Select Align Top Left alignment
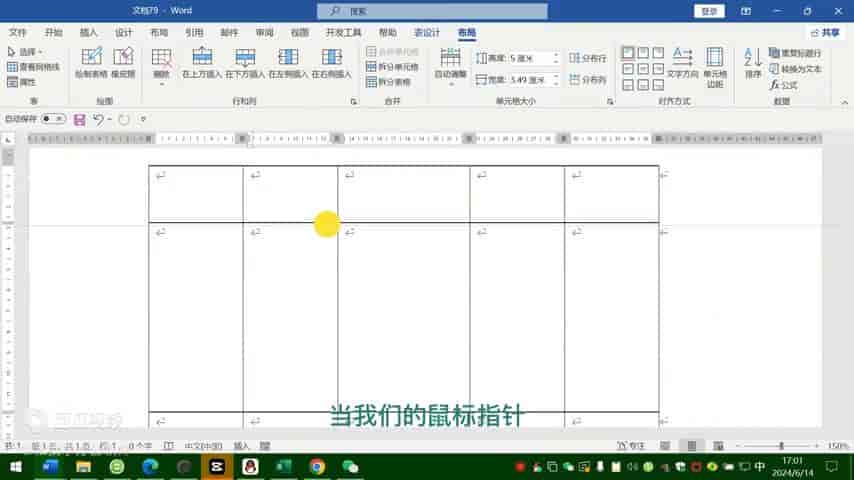 (x=628, y=53)
